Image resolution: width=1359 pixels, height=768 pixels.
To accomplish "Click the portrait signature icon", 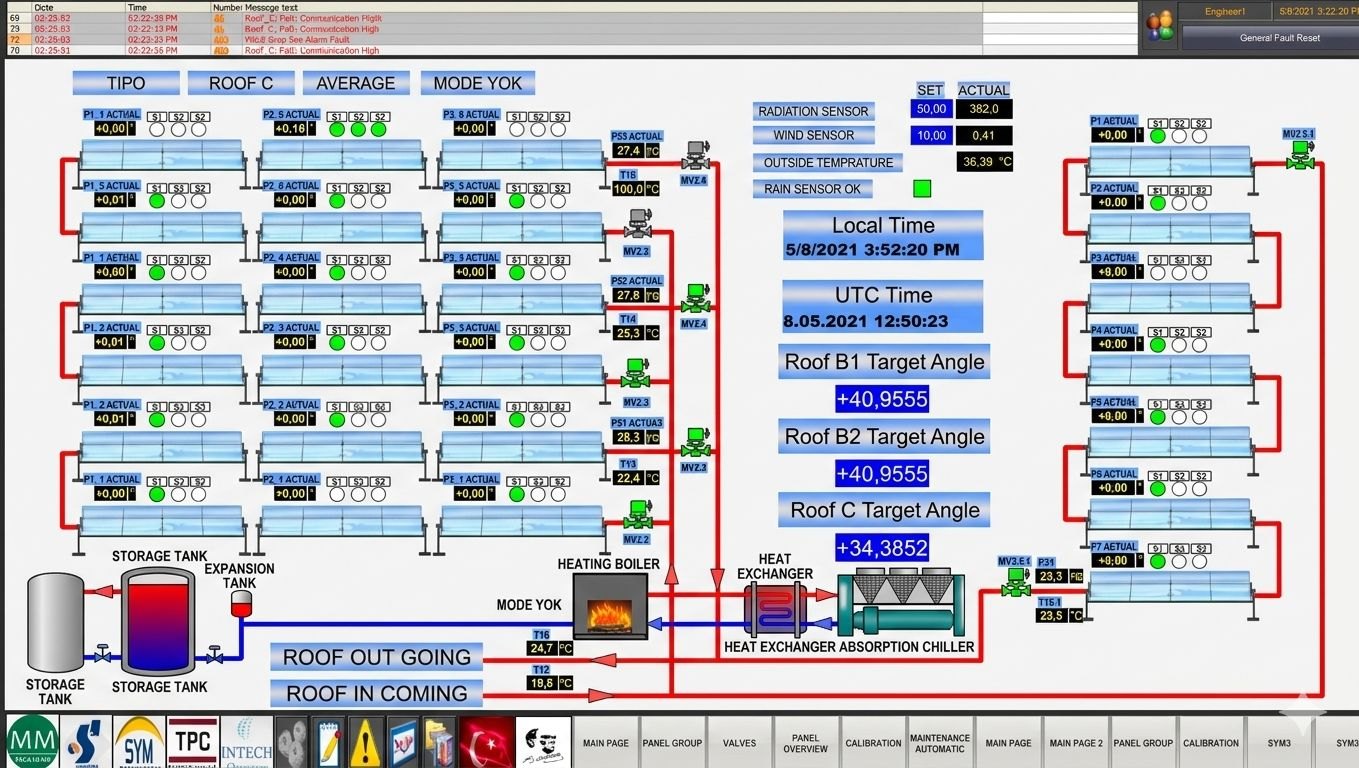I will [x=544, y=742].
